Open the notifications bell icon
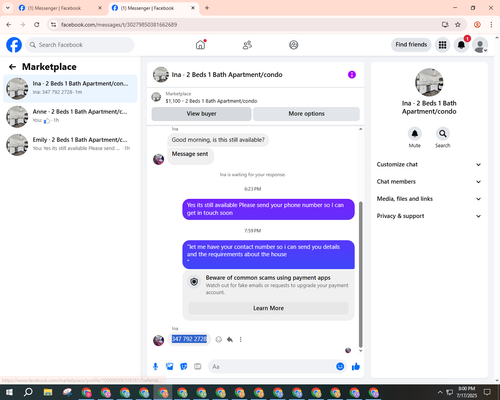Image resolution: width=500 pixels, height=400 pixels. [x=461, y=45]
